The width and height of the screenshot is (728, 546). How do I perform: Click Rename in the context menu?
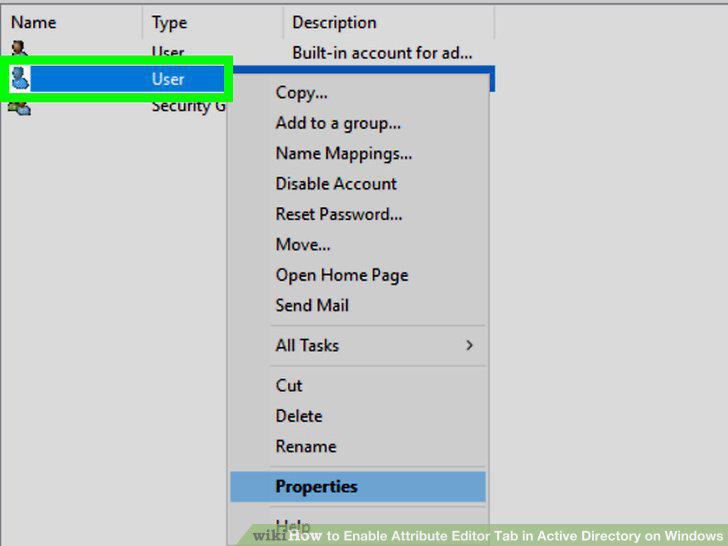click(x=358, y=446)
